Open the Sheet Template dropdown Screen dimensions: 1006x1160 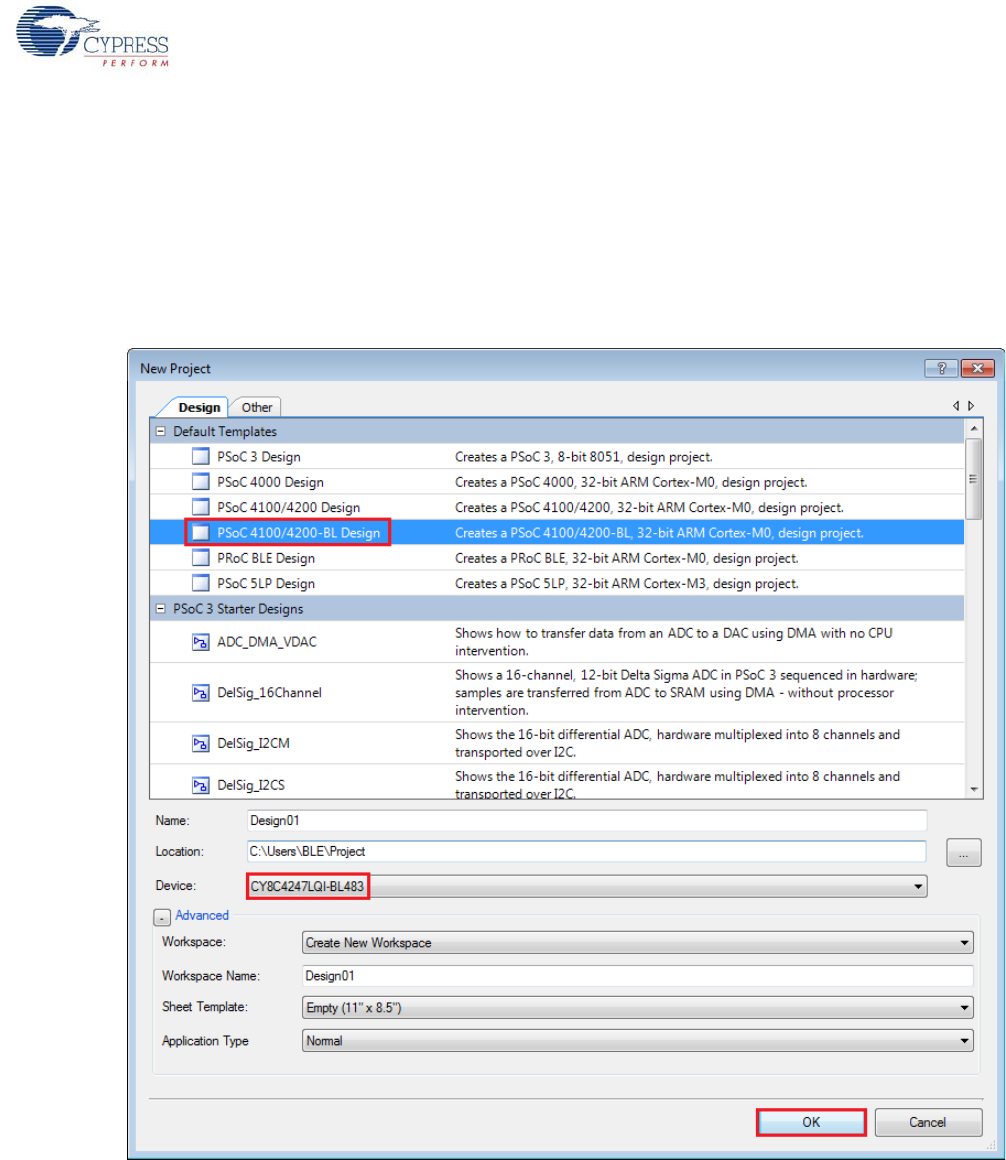coord(965,1008)
